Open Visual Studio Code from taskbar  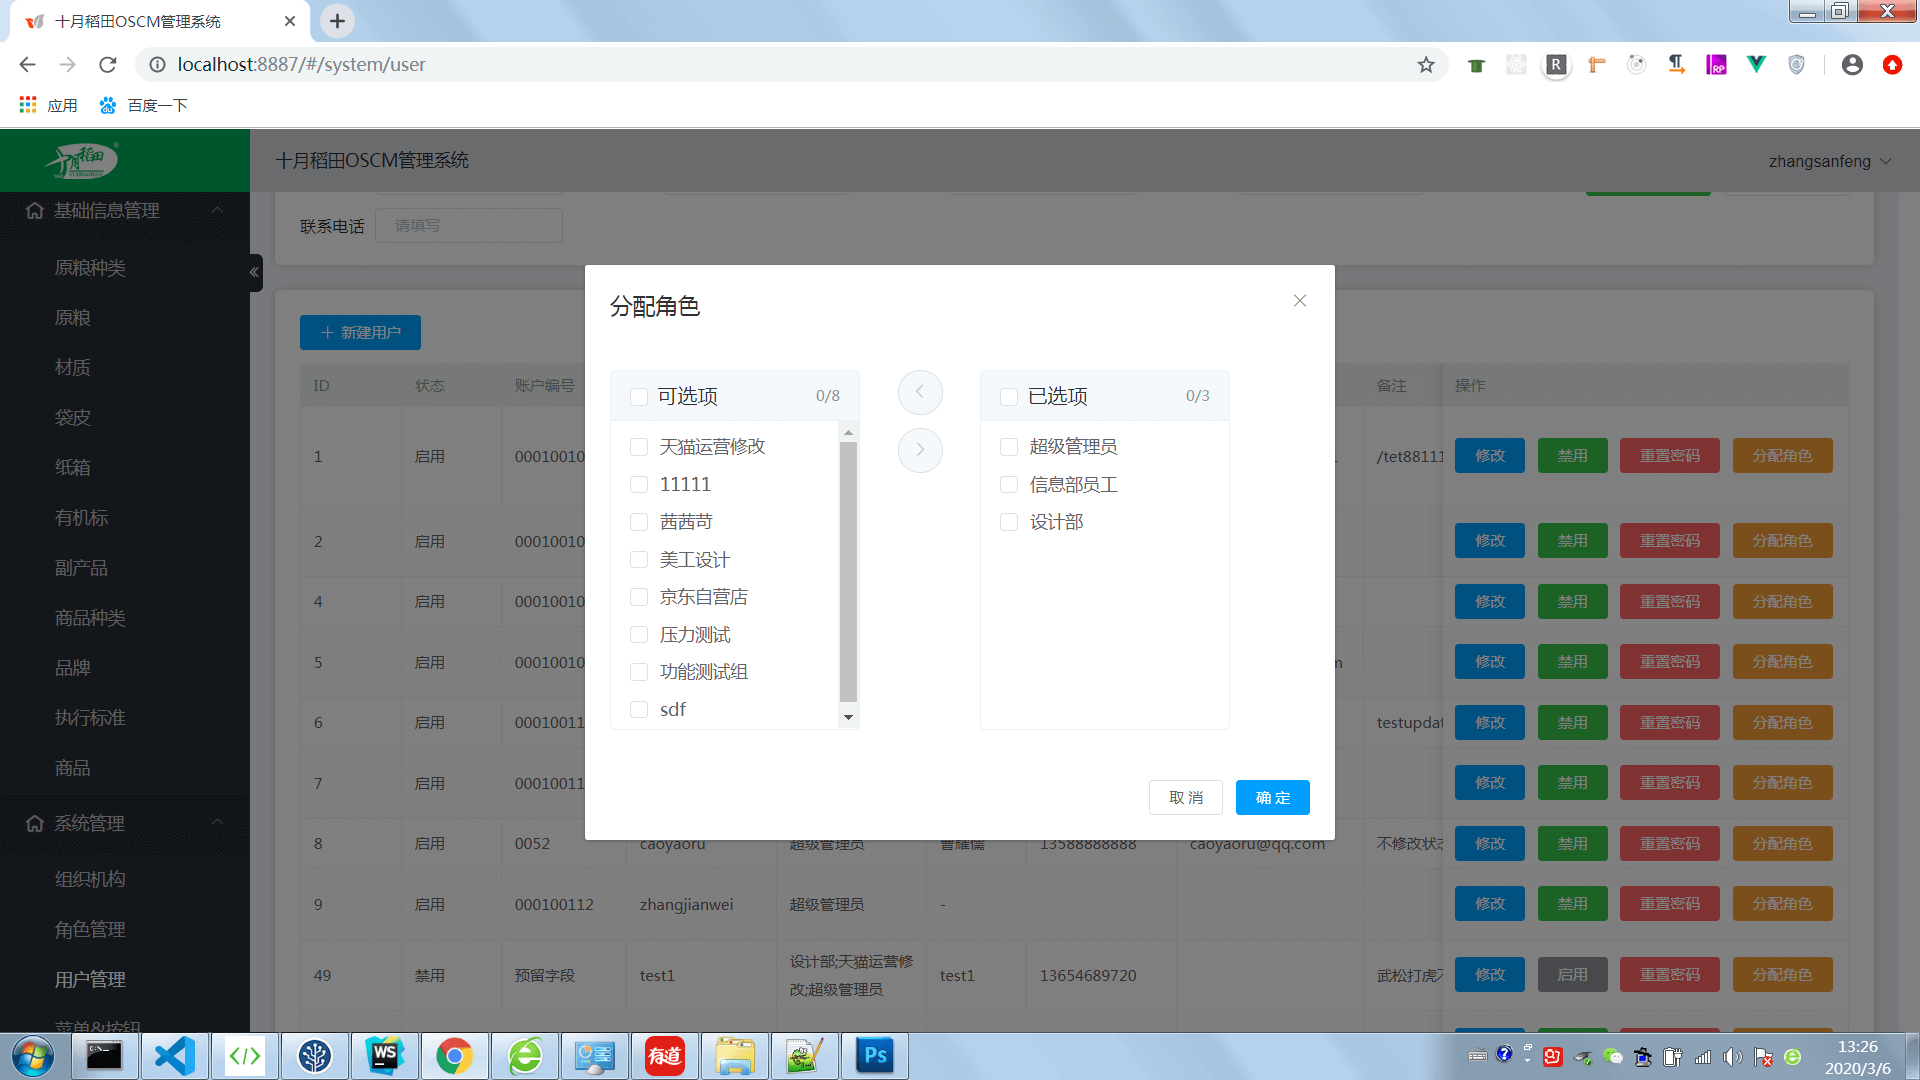coord(175,1056)
